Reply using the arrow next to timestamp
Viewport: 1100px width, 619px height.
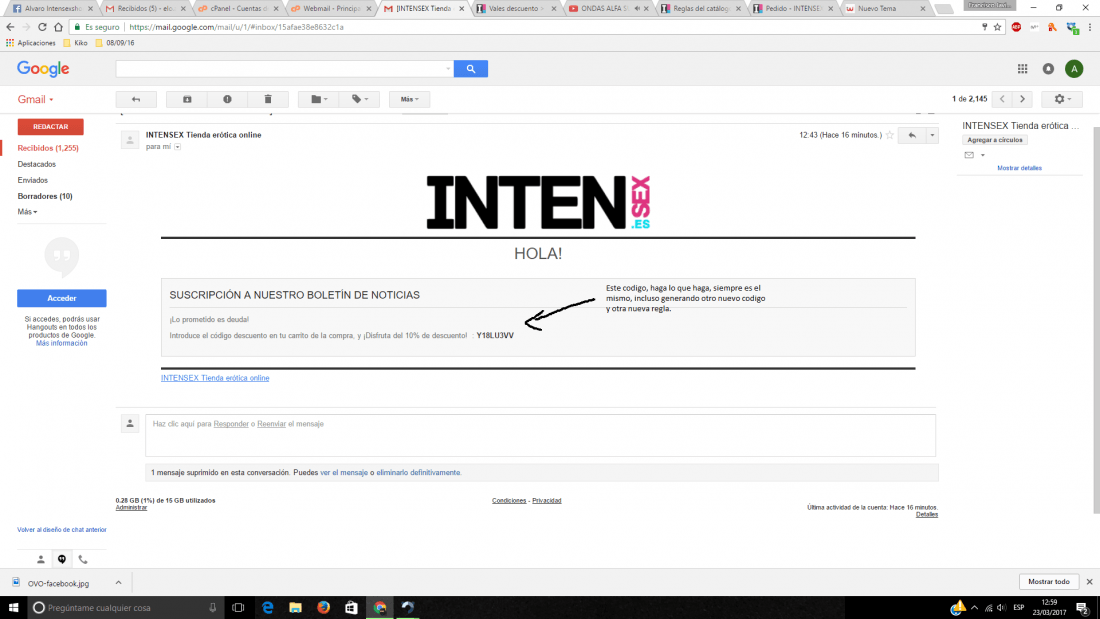coord(912,135)
